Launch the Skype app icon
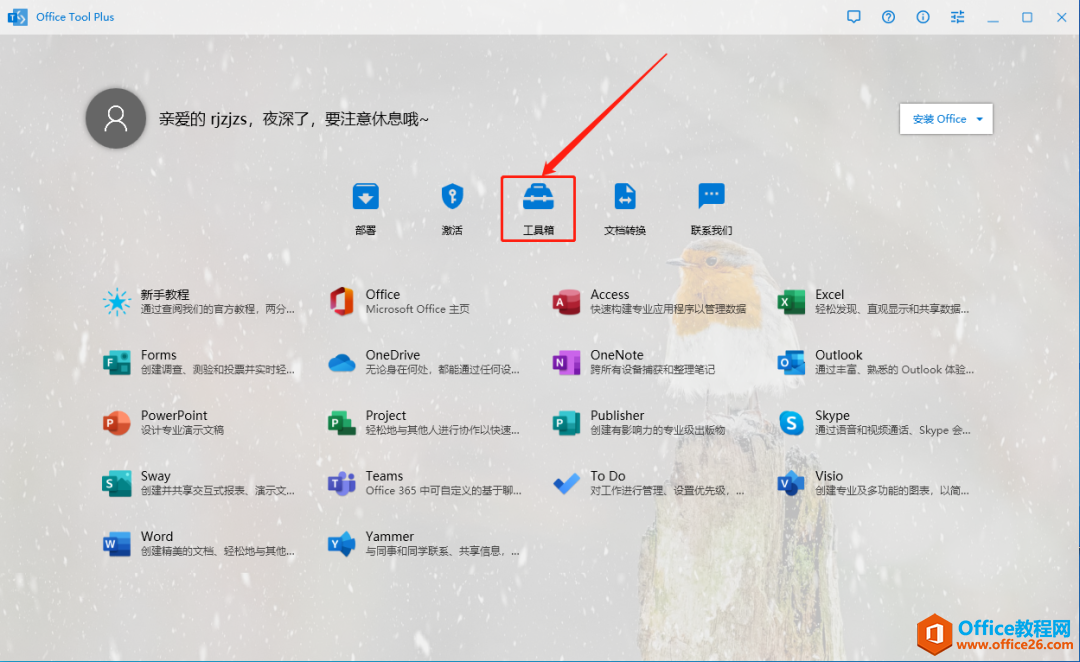The image size is (1080, 662). [x=791, y=423]
